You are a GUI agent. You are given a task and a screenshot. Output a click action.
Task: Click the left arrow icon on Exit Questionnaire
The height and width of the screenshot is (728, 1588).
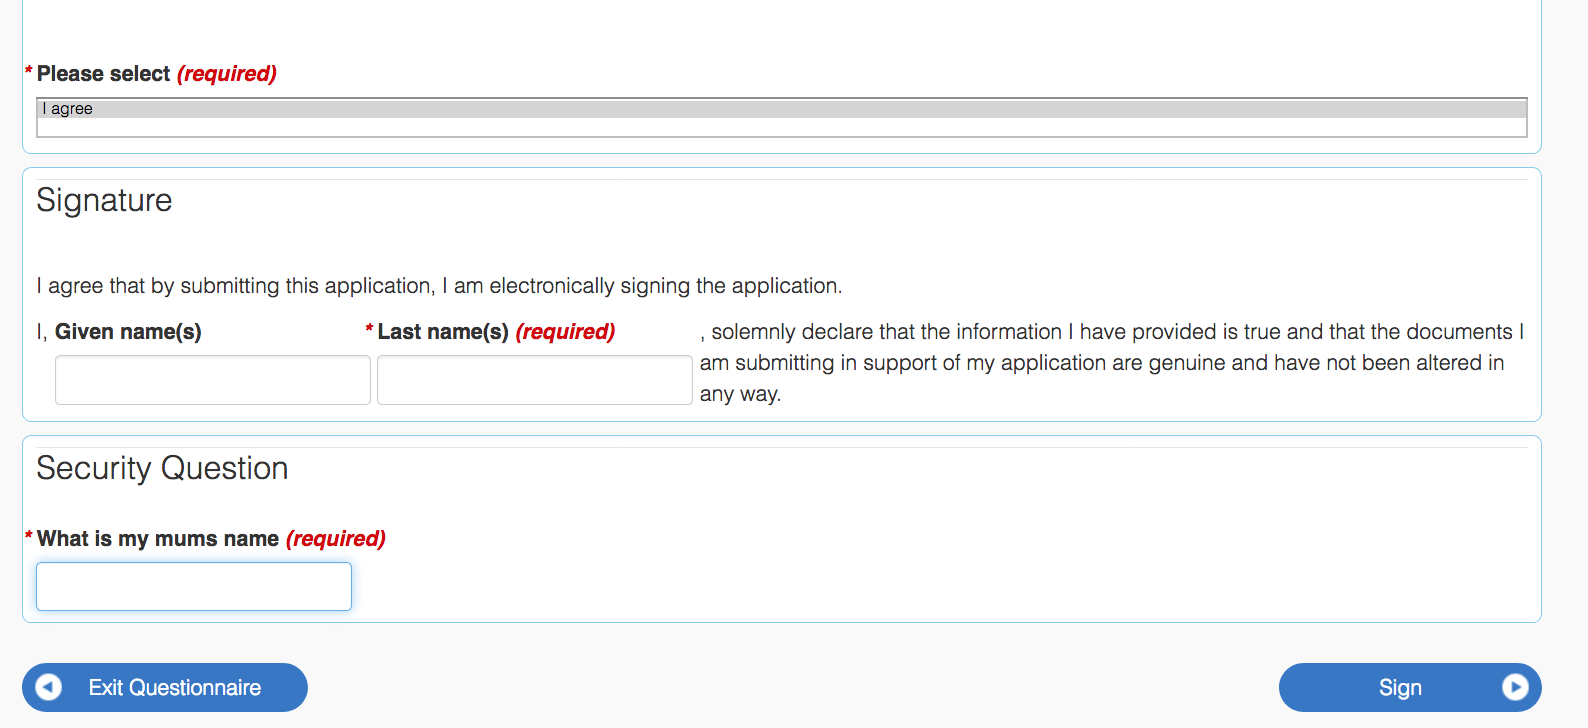point(49,687)
